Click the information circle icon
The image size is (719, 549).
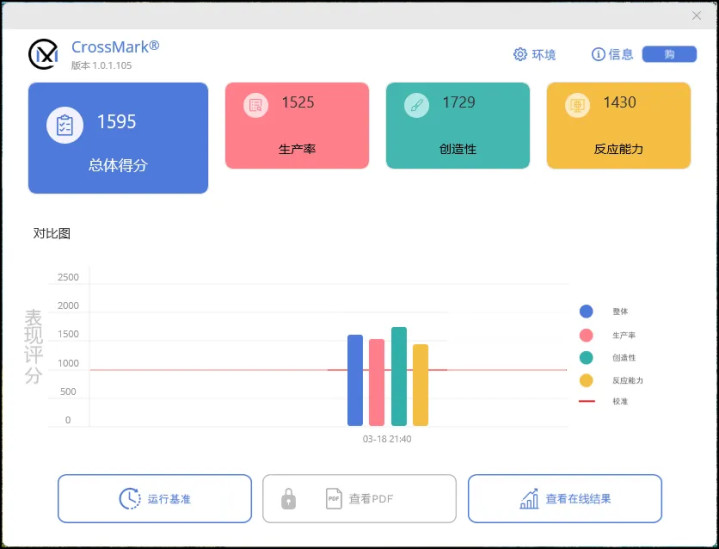click(x=598, y=54)
